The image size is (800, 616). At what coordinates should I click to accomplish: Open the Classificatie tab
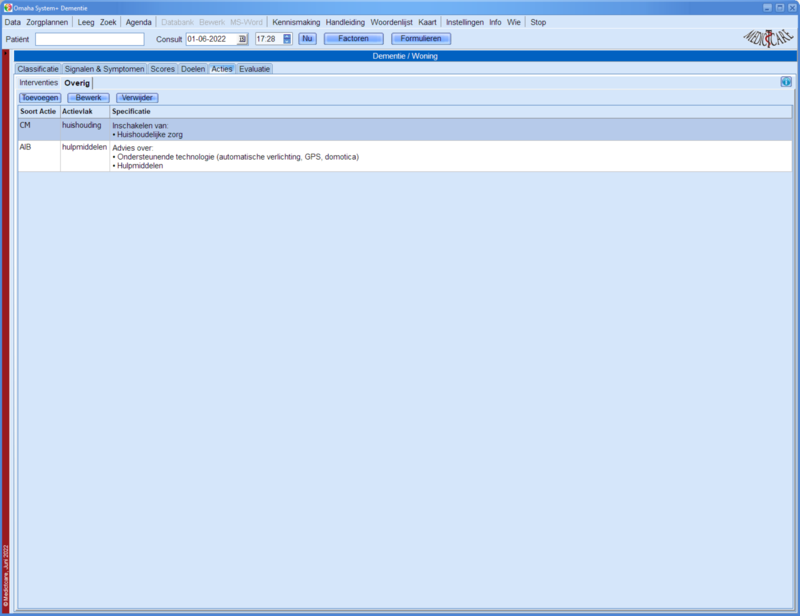pyautogui.click(x=38, y=69)
